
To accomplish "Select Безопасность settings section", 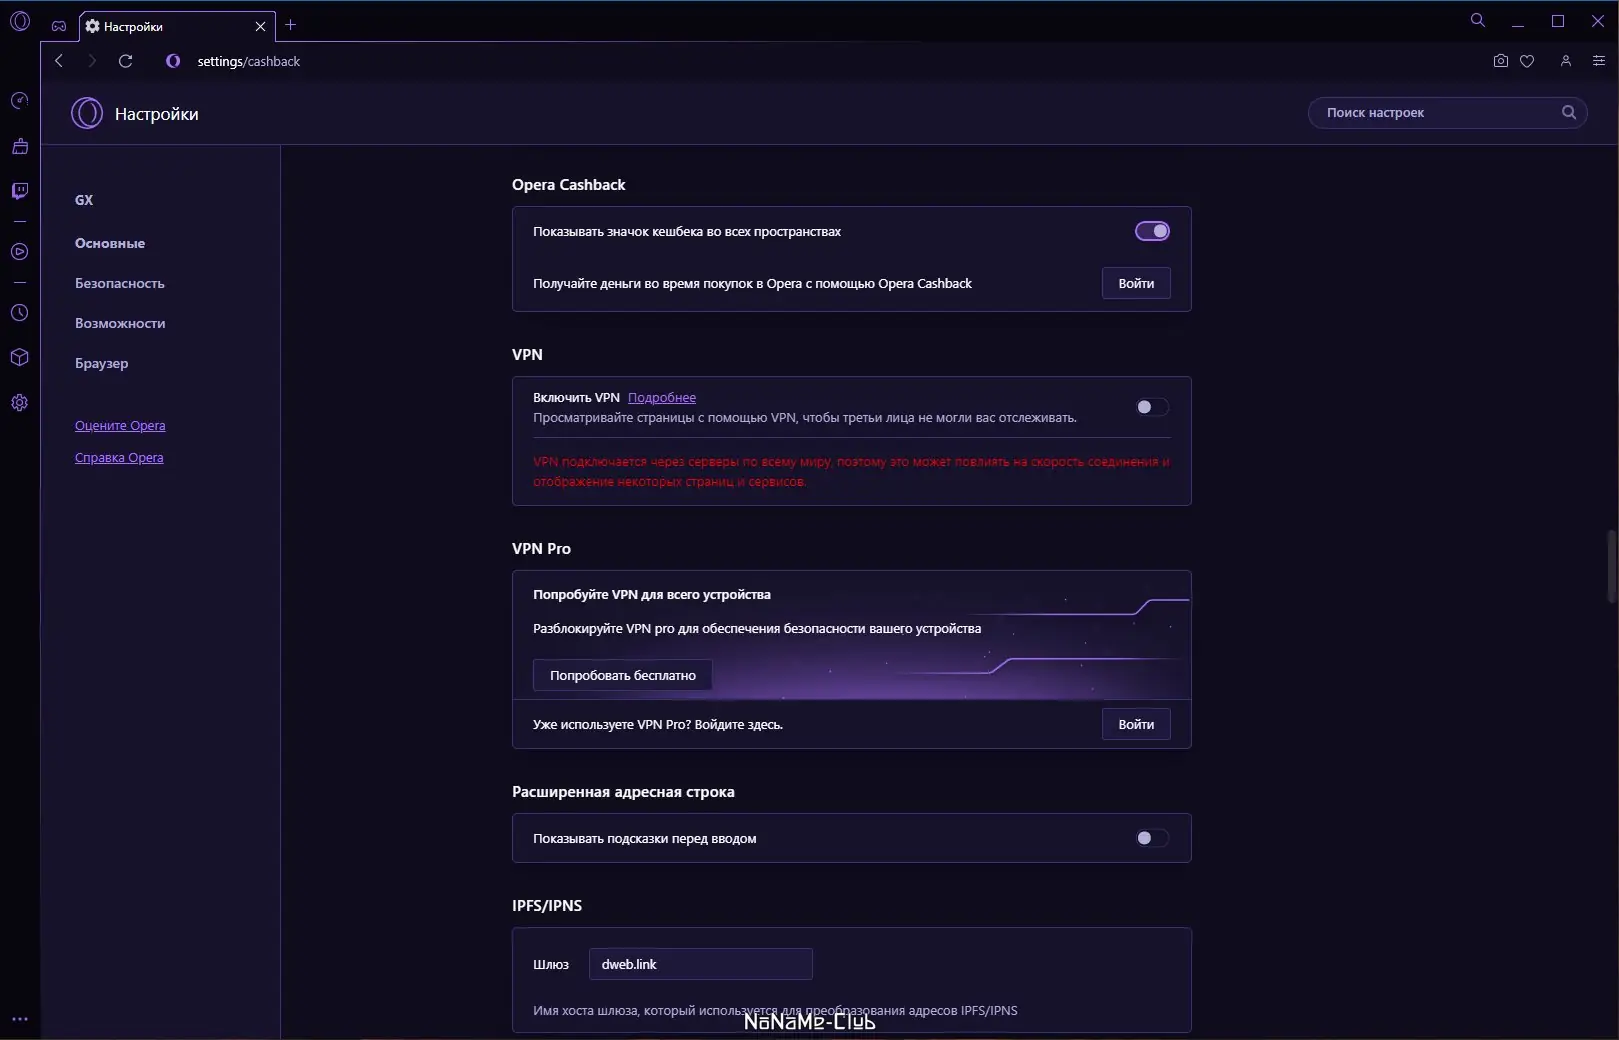I will tap(119, 283).
